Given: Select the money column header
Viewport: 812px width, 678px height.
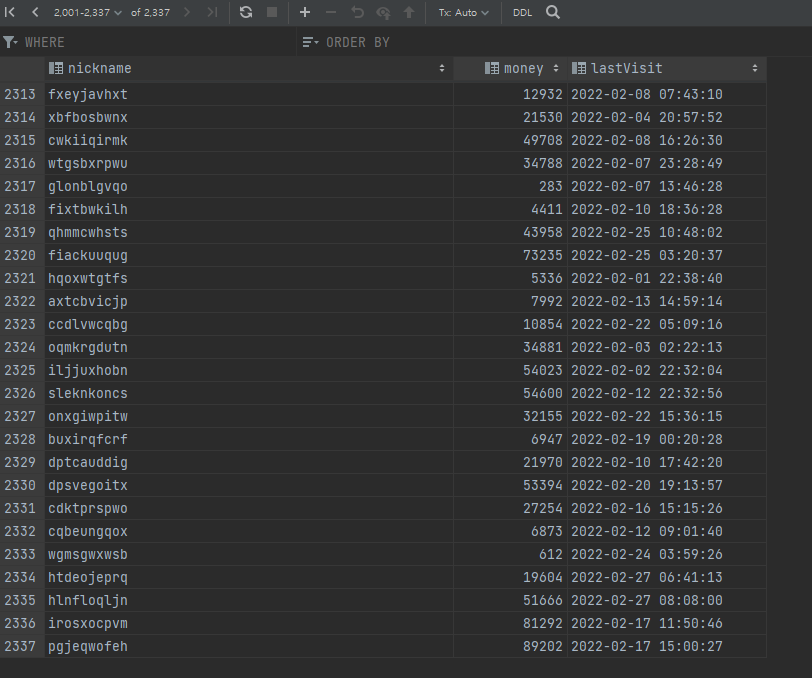Looking at the screenshot, I should tap(510, 68).
